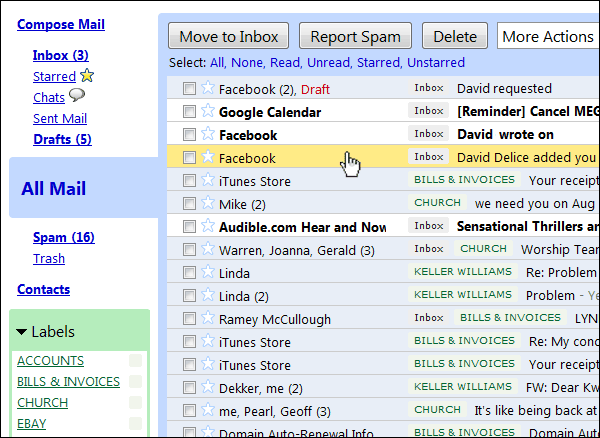The height and width of the screenshot is (438, 600).
Task: Go to the Starred folder
Action: pyautogui.click(x=54, y=77)
